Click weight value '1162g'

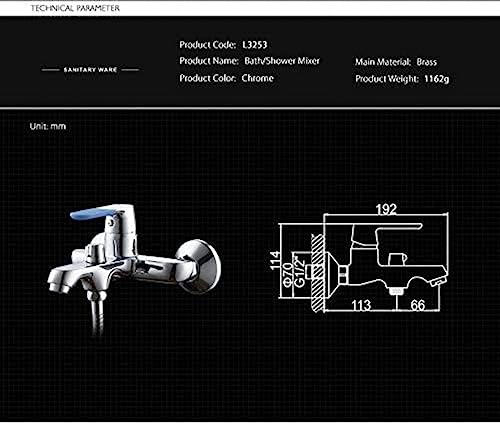pyautogui.click(x=437, y=79)
